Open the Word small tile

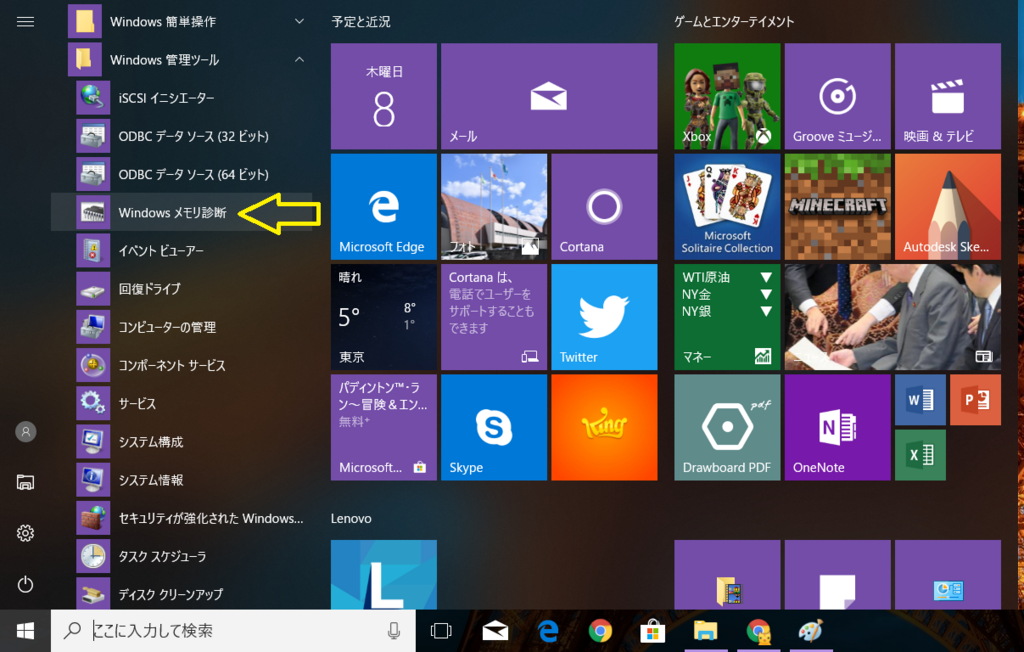920,400
